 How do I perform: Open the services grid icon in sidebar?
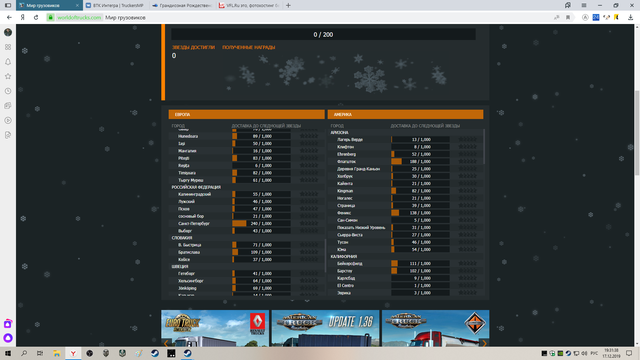8,47
